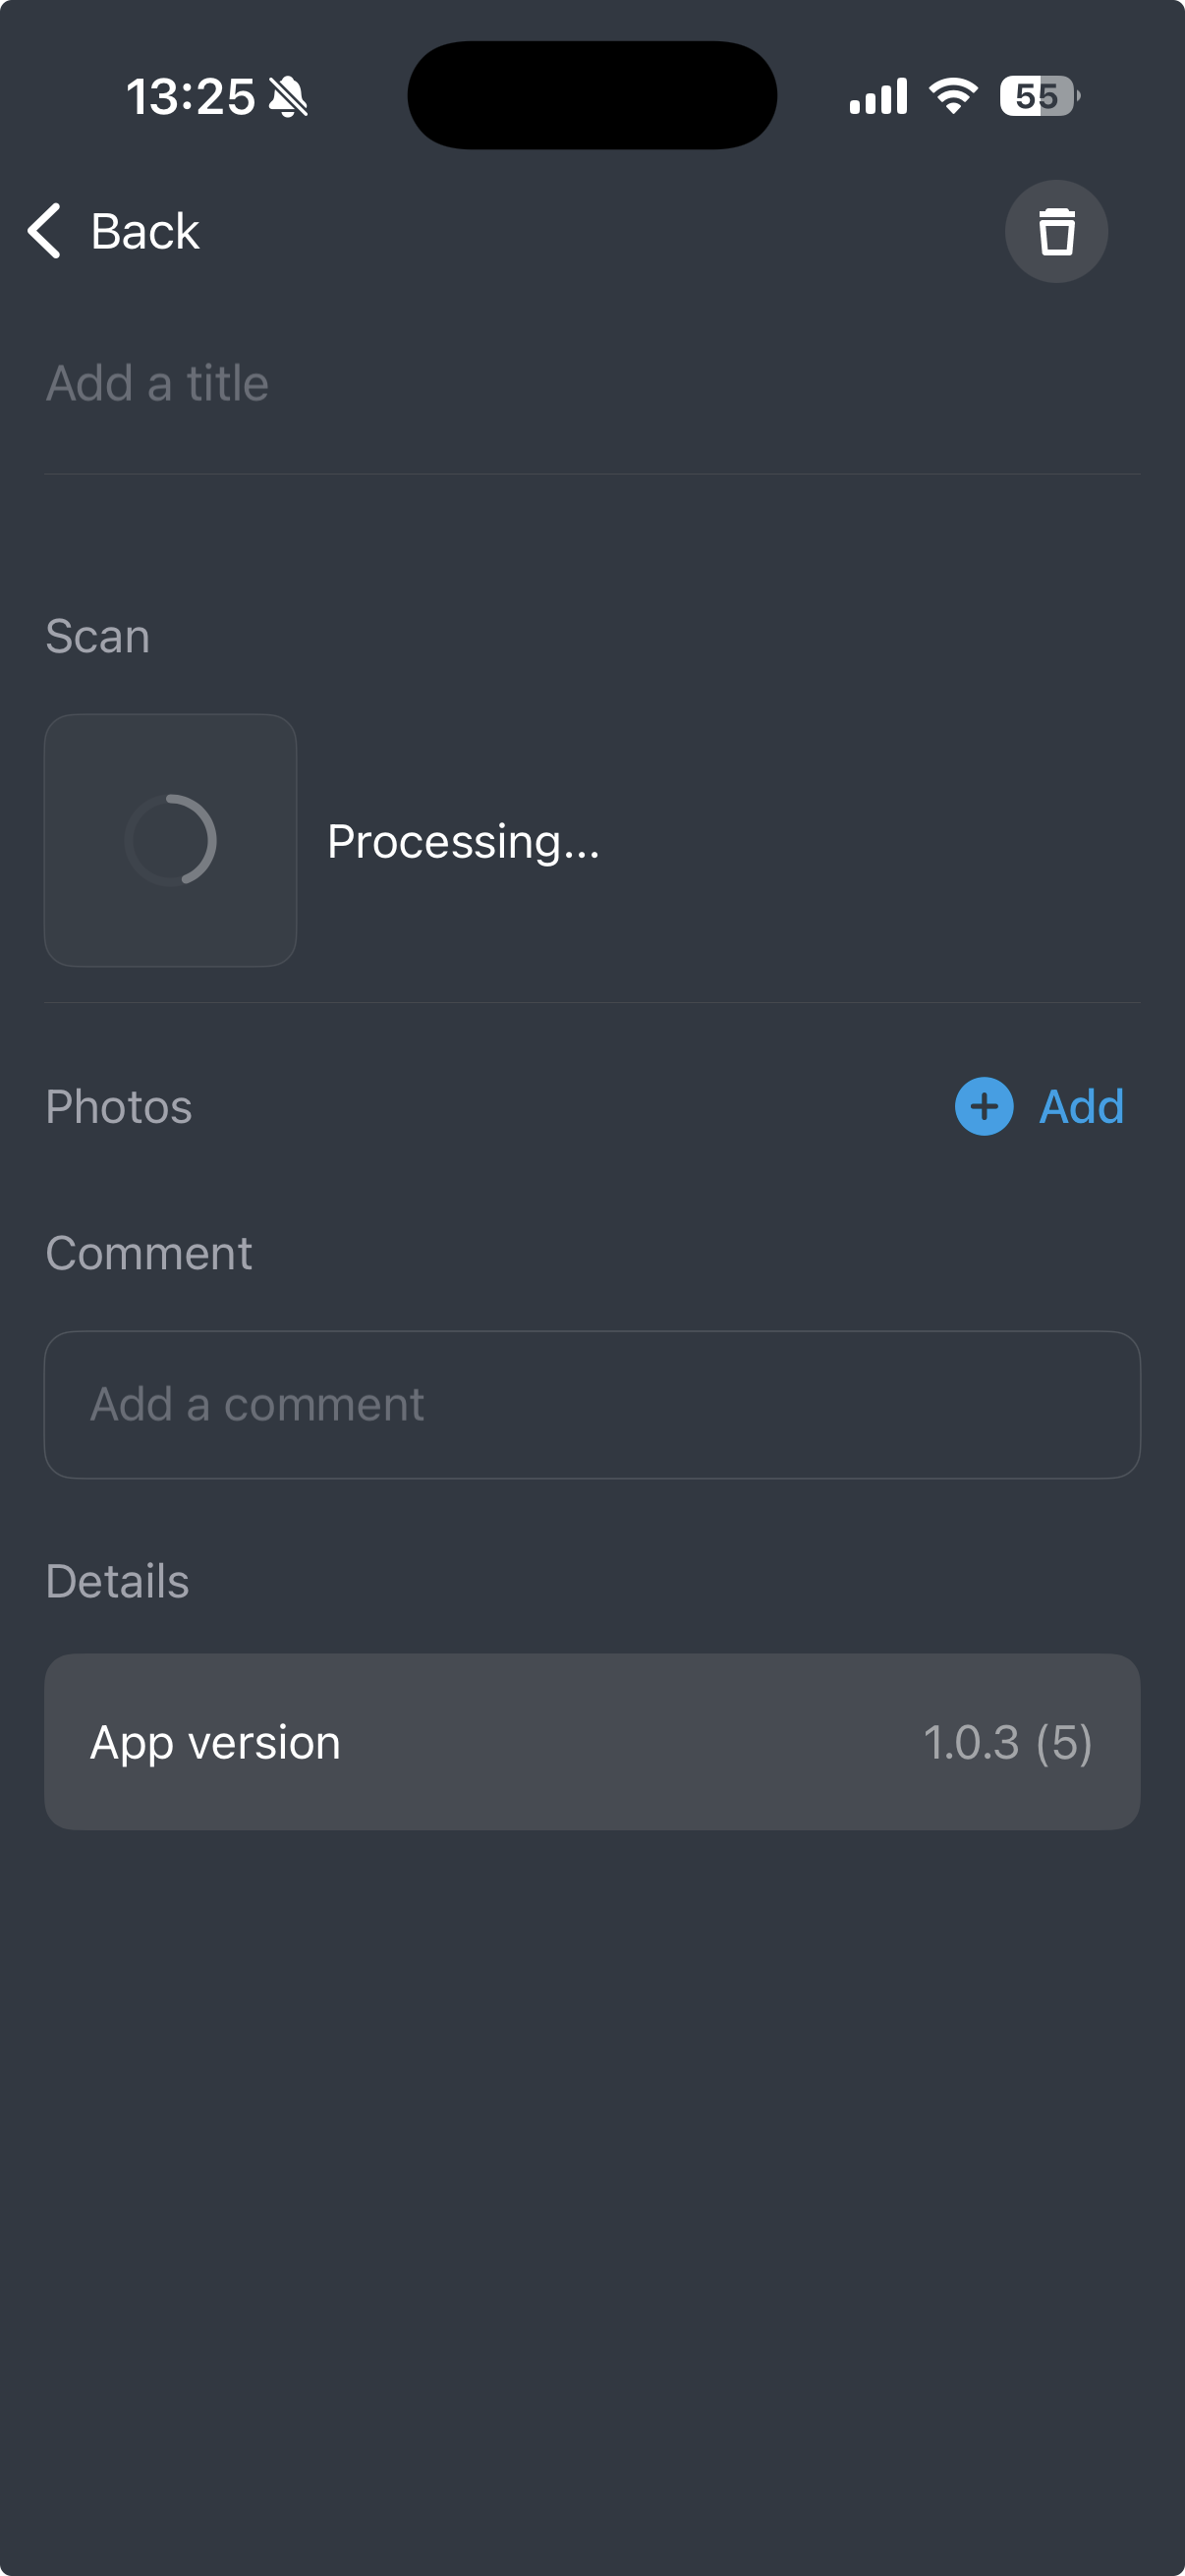This screenshot has height=2576, width=1185.
Task: Focus the Add a comment box
Action: (592, 1404)
